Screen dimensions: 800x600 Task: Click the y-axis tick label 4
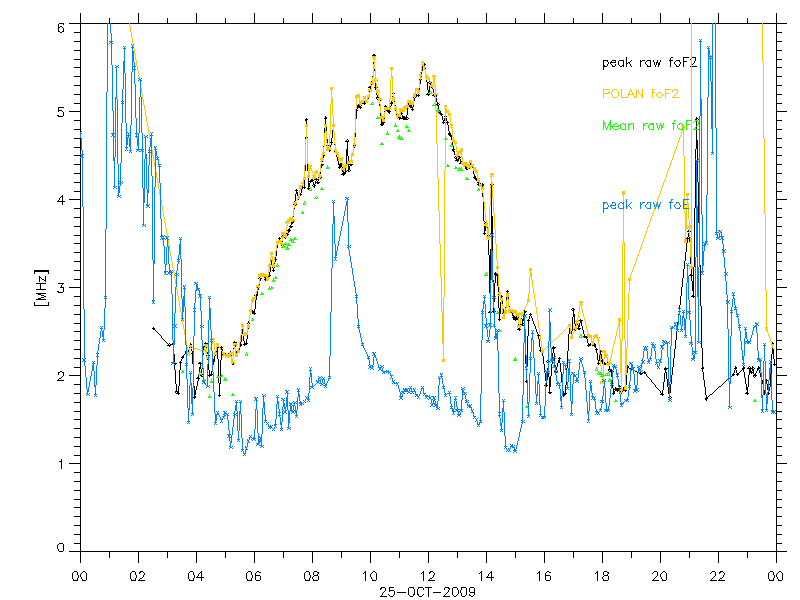(62, 200)
